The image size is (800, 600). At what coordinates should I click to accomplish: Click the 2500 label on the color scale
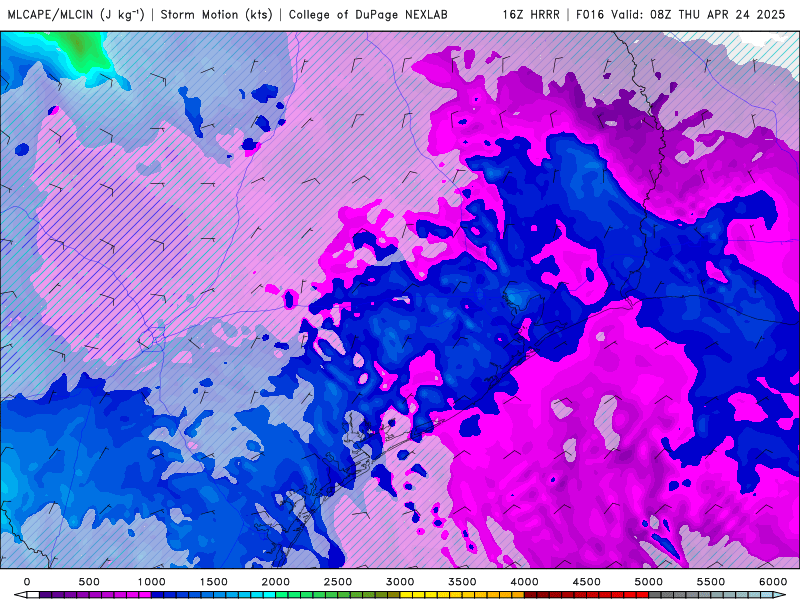(x=338, y=582)
